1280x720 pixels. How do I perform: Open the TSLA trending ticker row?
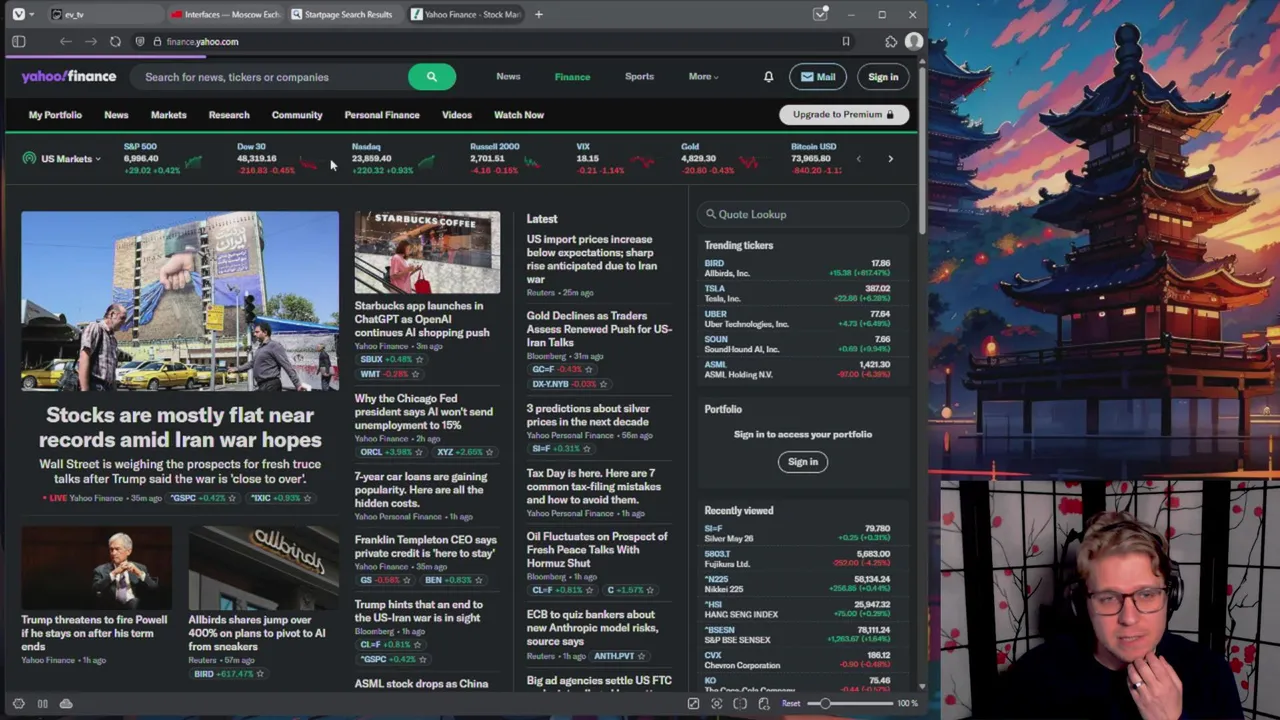click(797, 294)
